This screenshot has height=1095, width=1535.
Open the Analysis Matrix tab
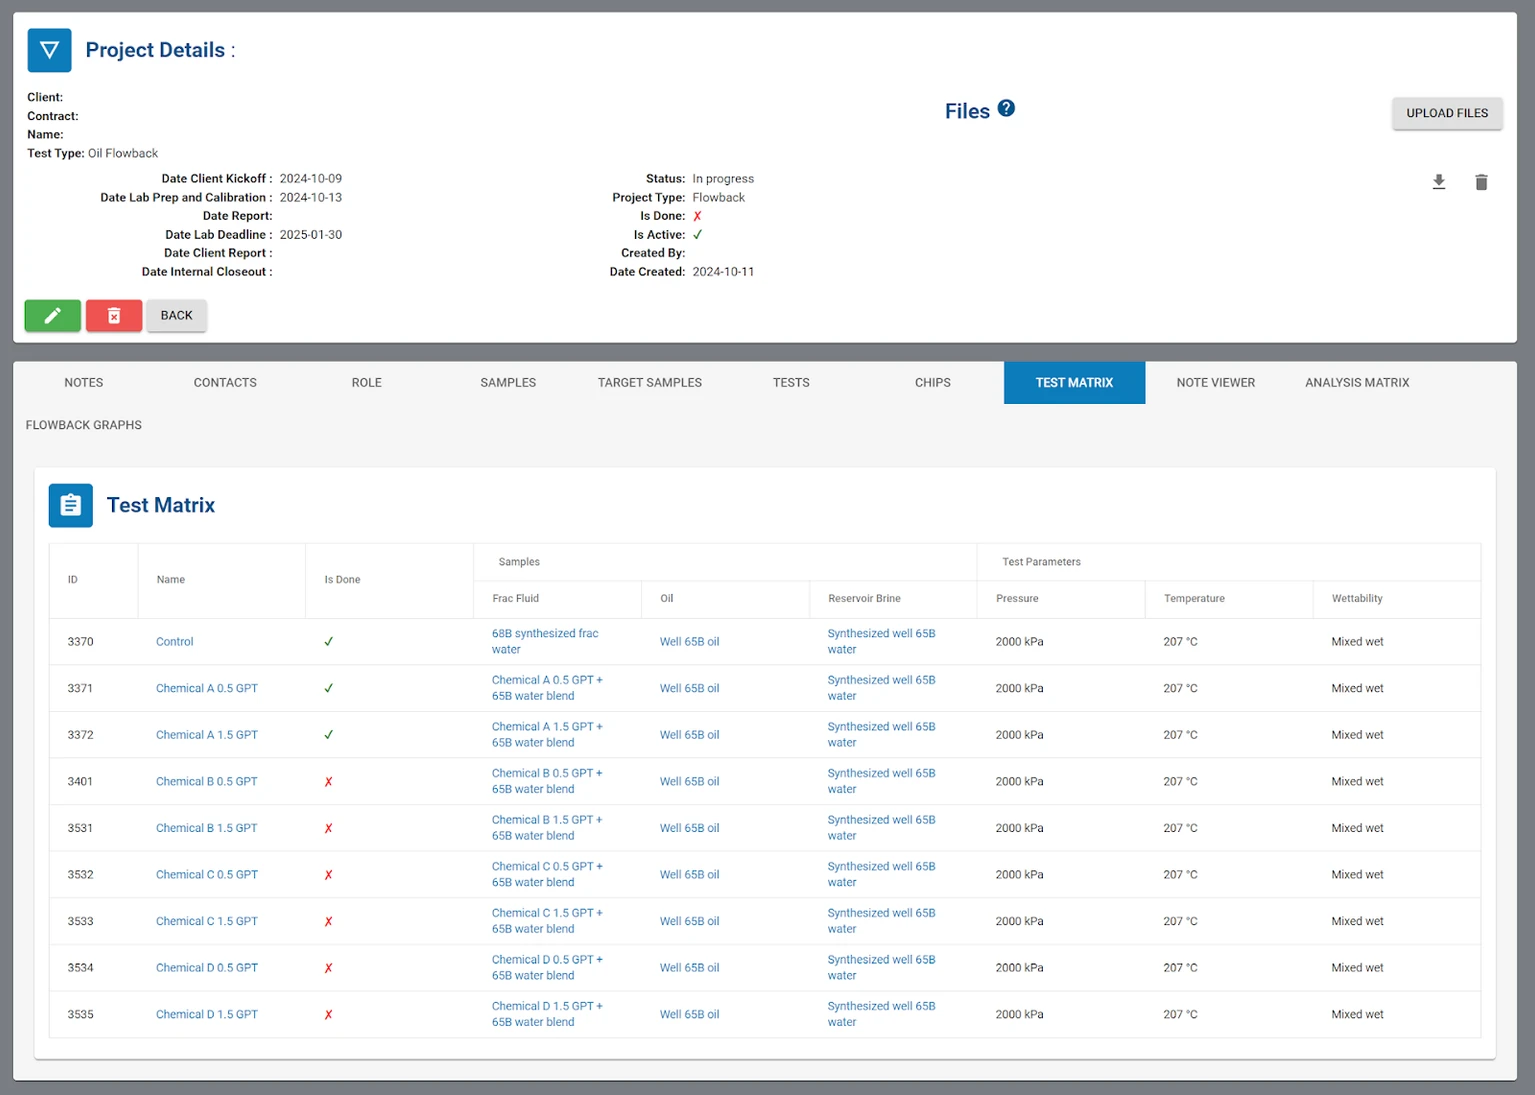[1356, 383]
